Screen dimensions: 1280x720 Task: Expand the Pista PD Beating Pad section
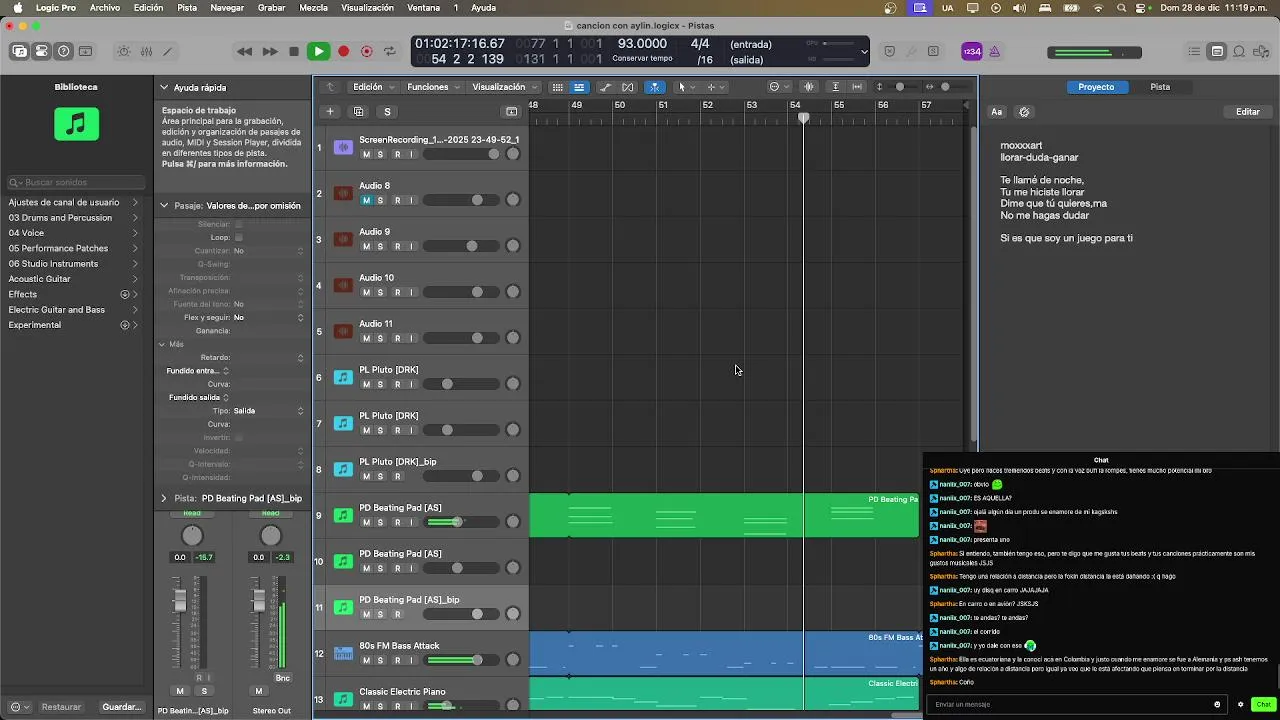point(164,498)
